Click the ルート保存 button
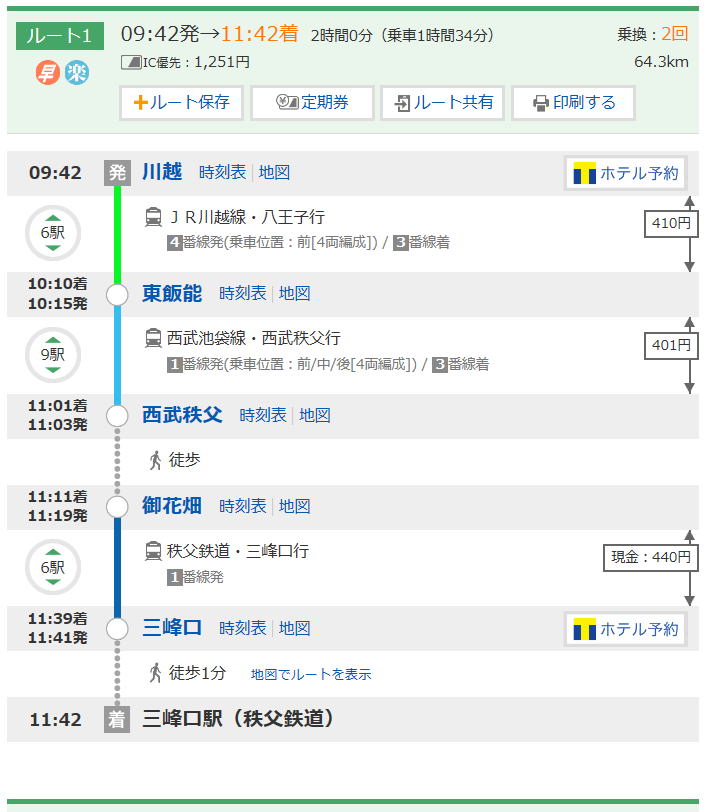Image resolution: width=707 pixels, height=812 pixels. (181, 103)
